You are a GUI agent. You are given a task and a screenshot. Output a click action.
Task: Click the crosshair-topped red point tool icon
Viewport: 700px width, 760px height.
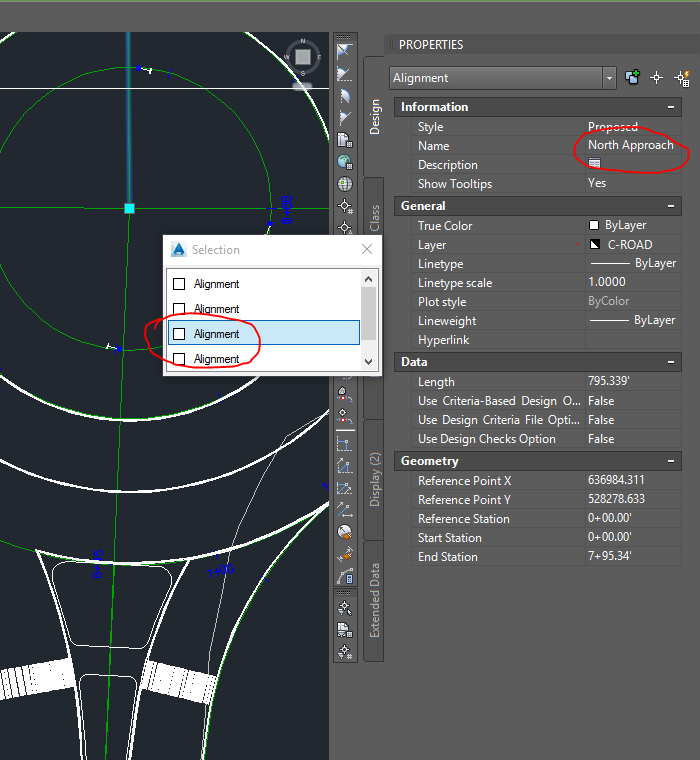coord(344,416)
